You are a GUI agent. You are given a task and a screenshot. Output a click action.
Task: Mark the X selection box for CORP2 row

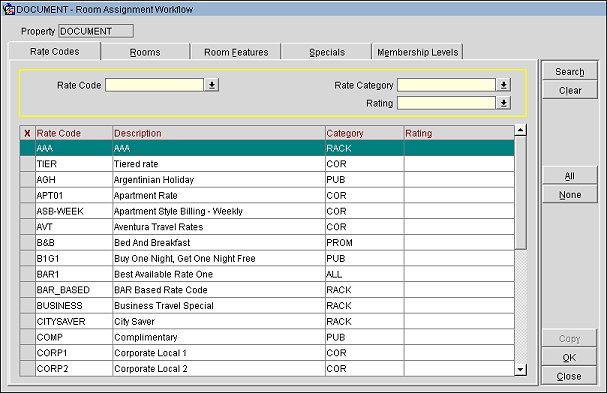[27, 368]
